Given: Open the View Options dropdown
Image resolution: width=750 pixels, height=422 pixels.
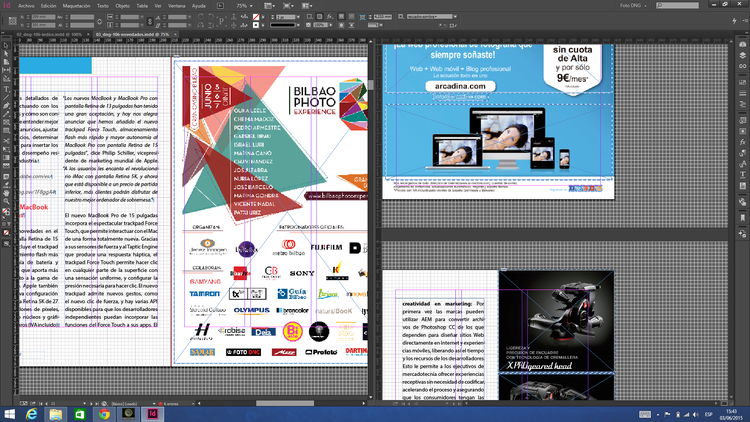Looking at the screenshot, I should (x=270, y=6).
